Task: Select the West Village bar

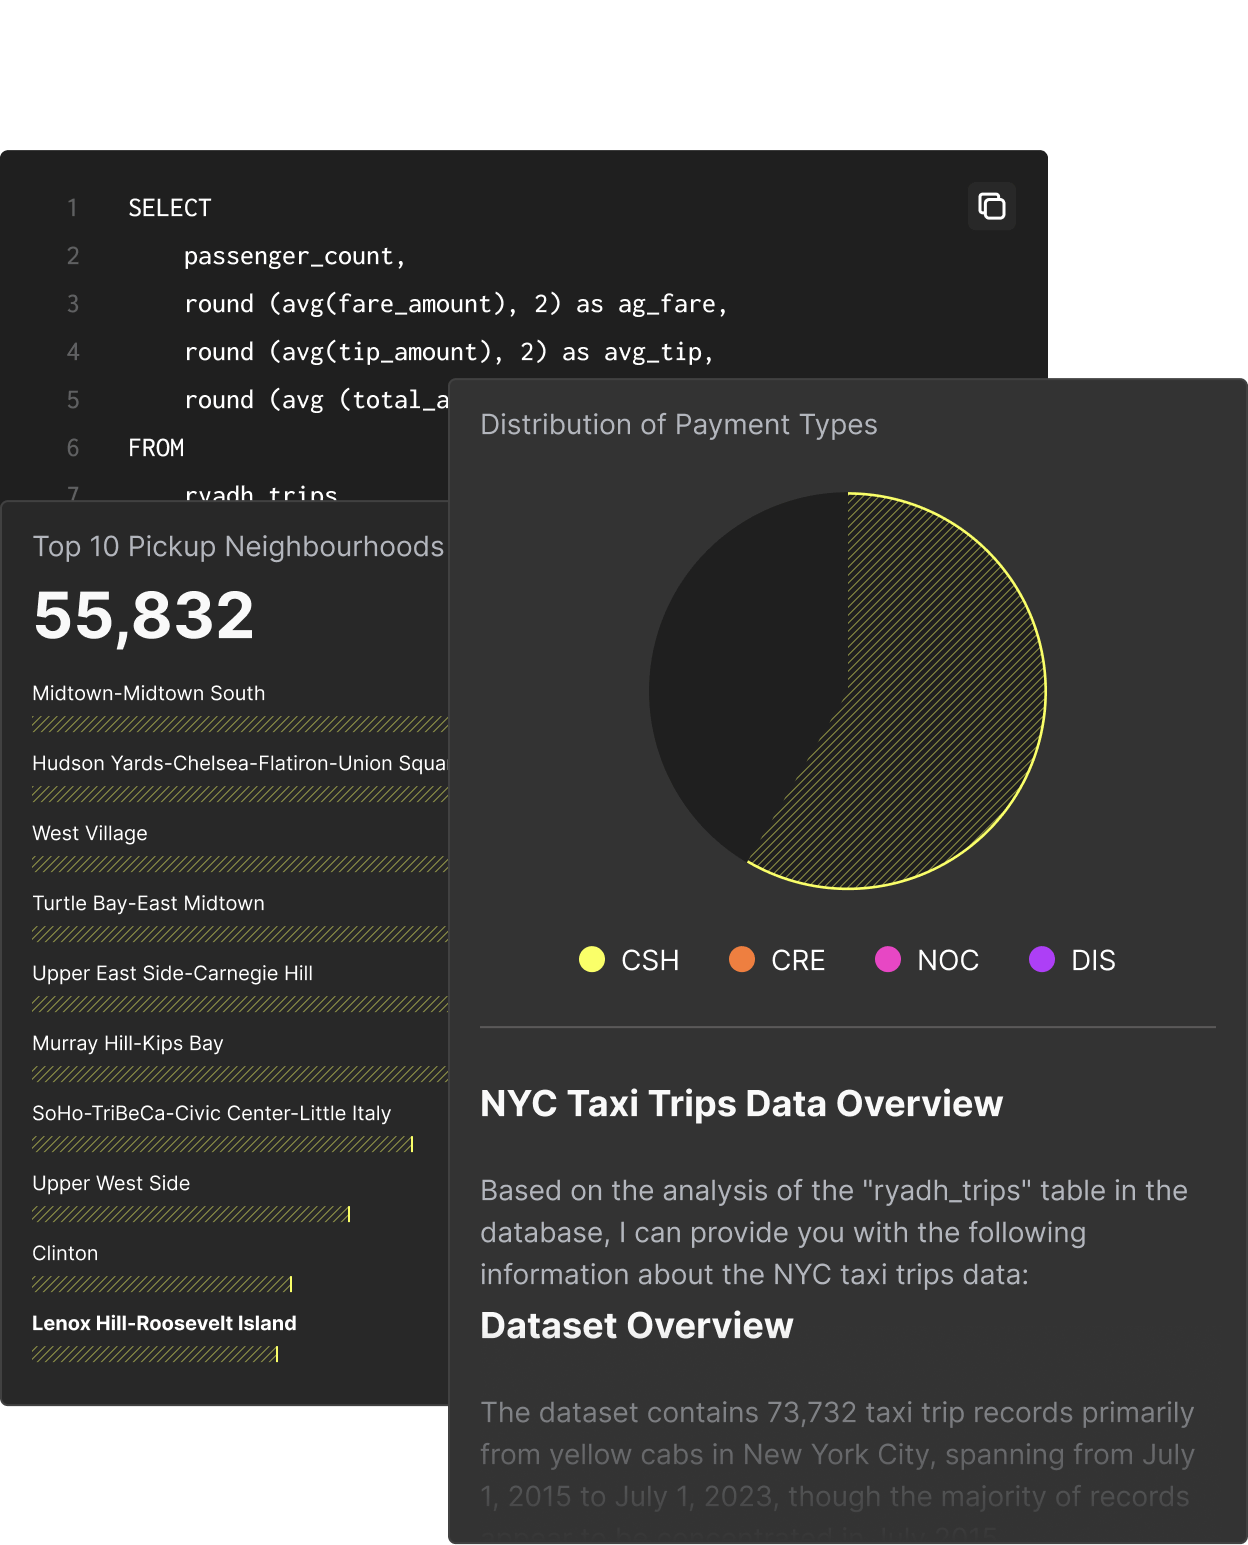Action: [x=240, y=864]
